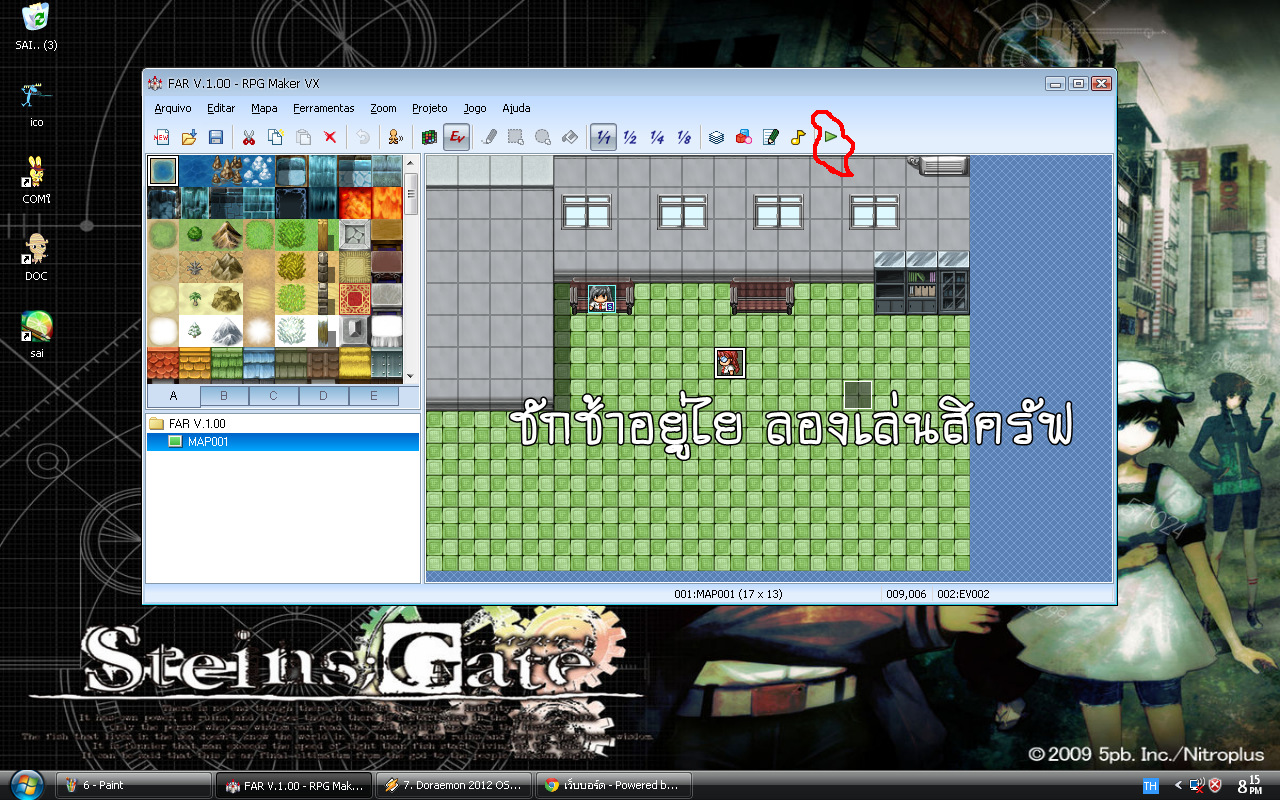Viewport: 1280px width, 800px height.
Task: Save the project with the floppy disk icon
Action: pos(215,137)
